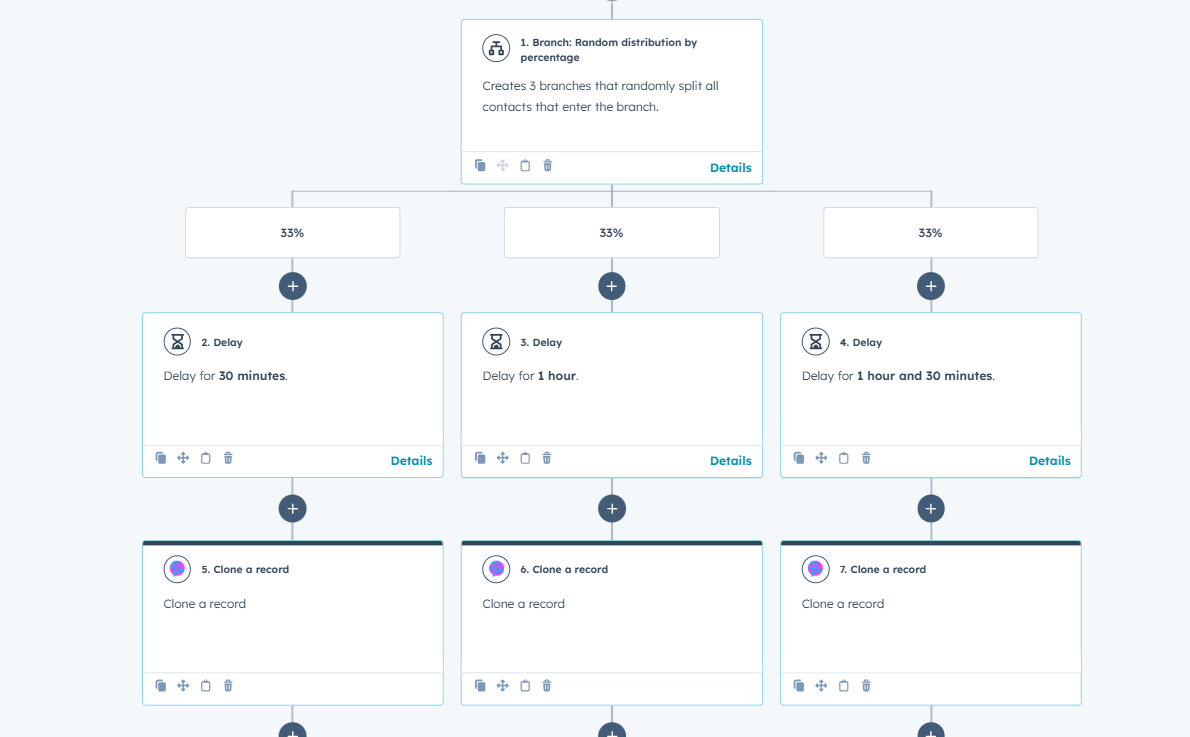This screenshot has width=1190, height=737.
Task: Add an action above the 4. Delay card
Action: click(930, 286)
